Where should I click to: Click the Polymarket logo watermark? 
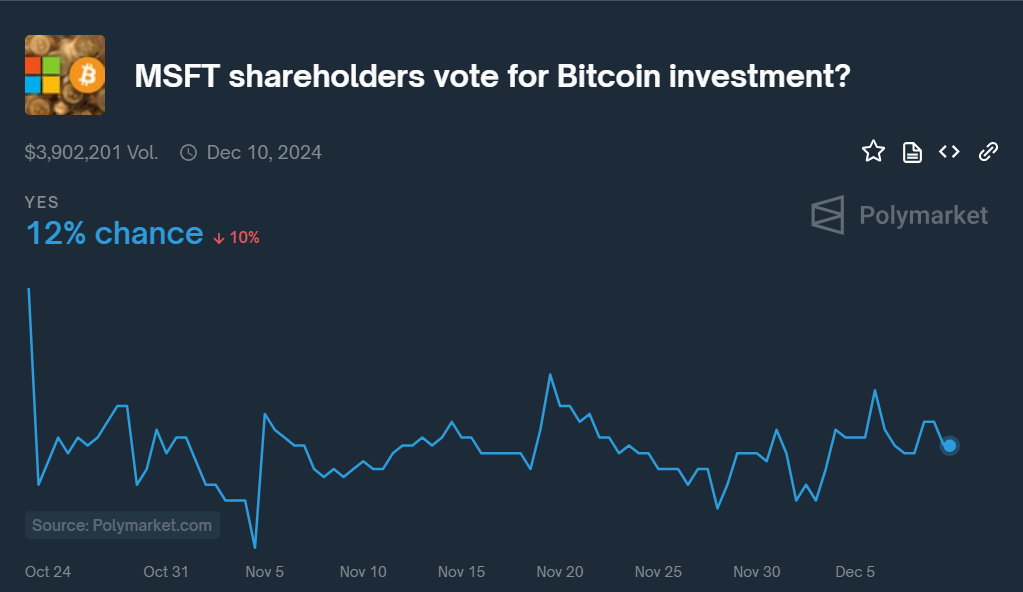click(x=899, y=215)
